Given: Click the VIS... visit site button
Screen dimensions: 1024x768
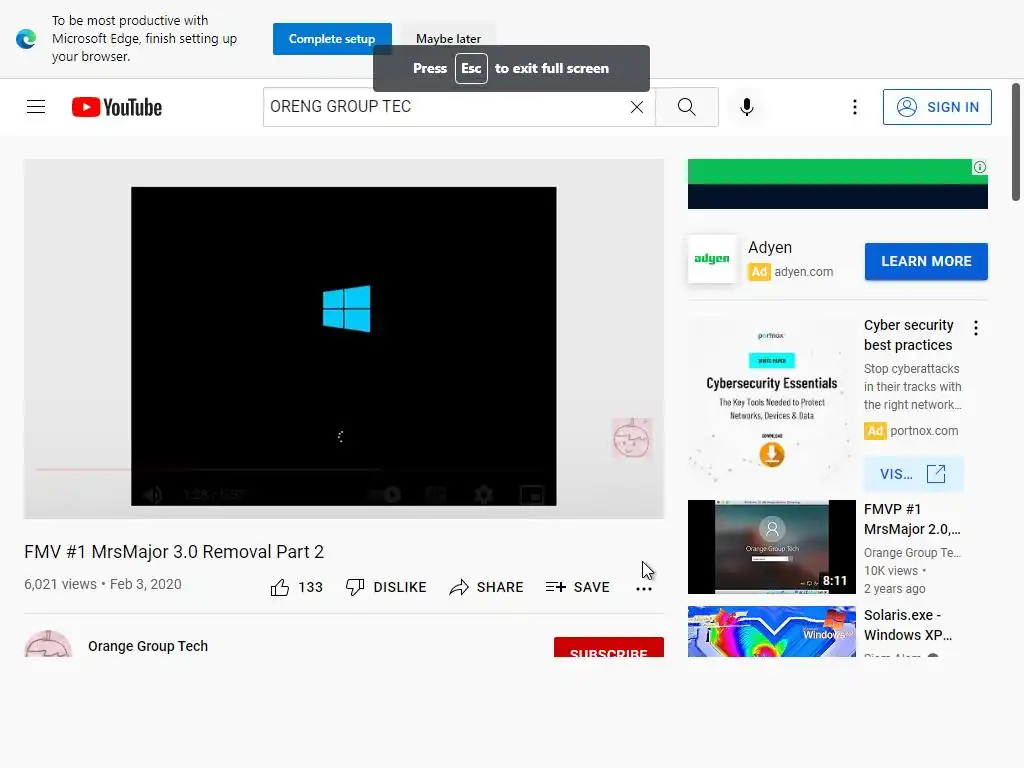Looking at the screenshot, I should tap(913, 474).
